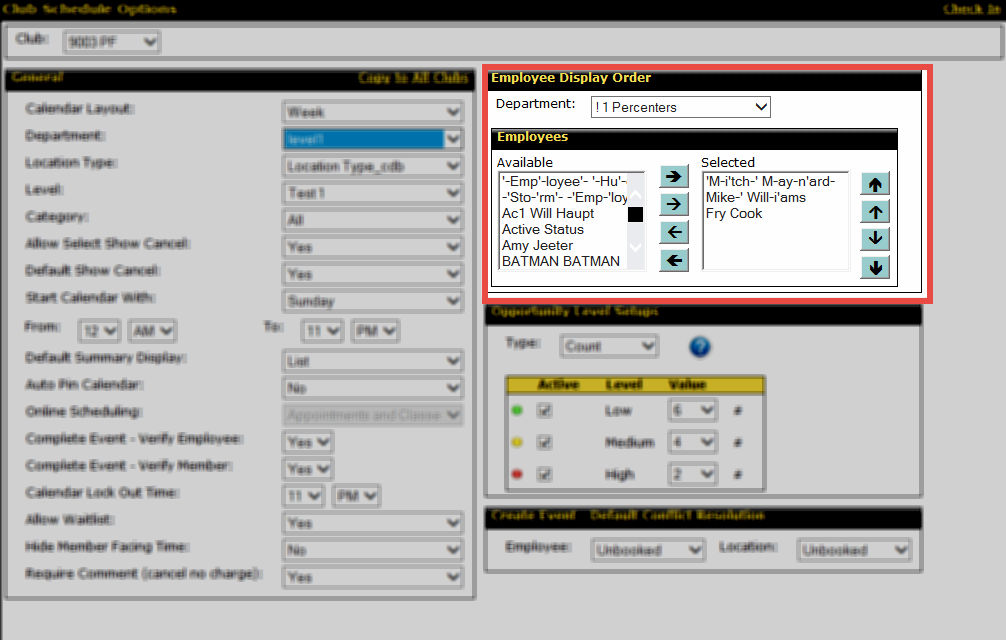
Task: Select Fry Cook in the Selected list
Action: click(734, 213)
